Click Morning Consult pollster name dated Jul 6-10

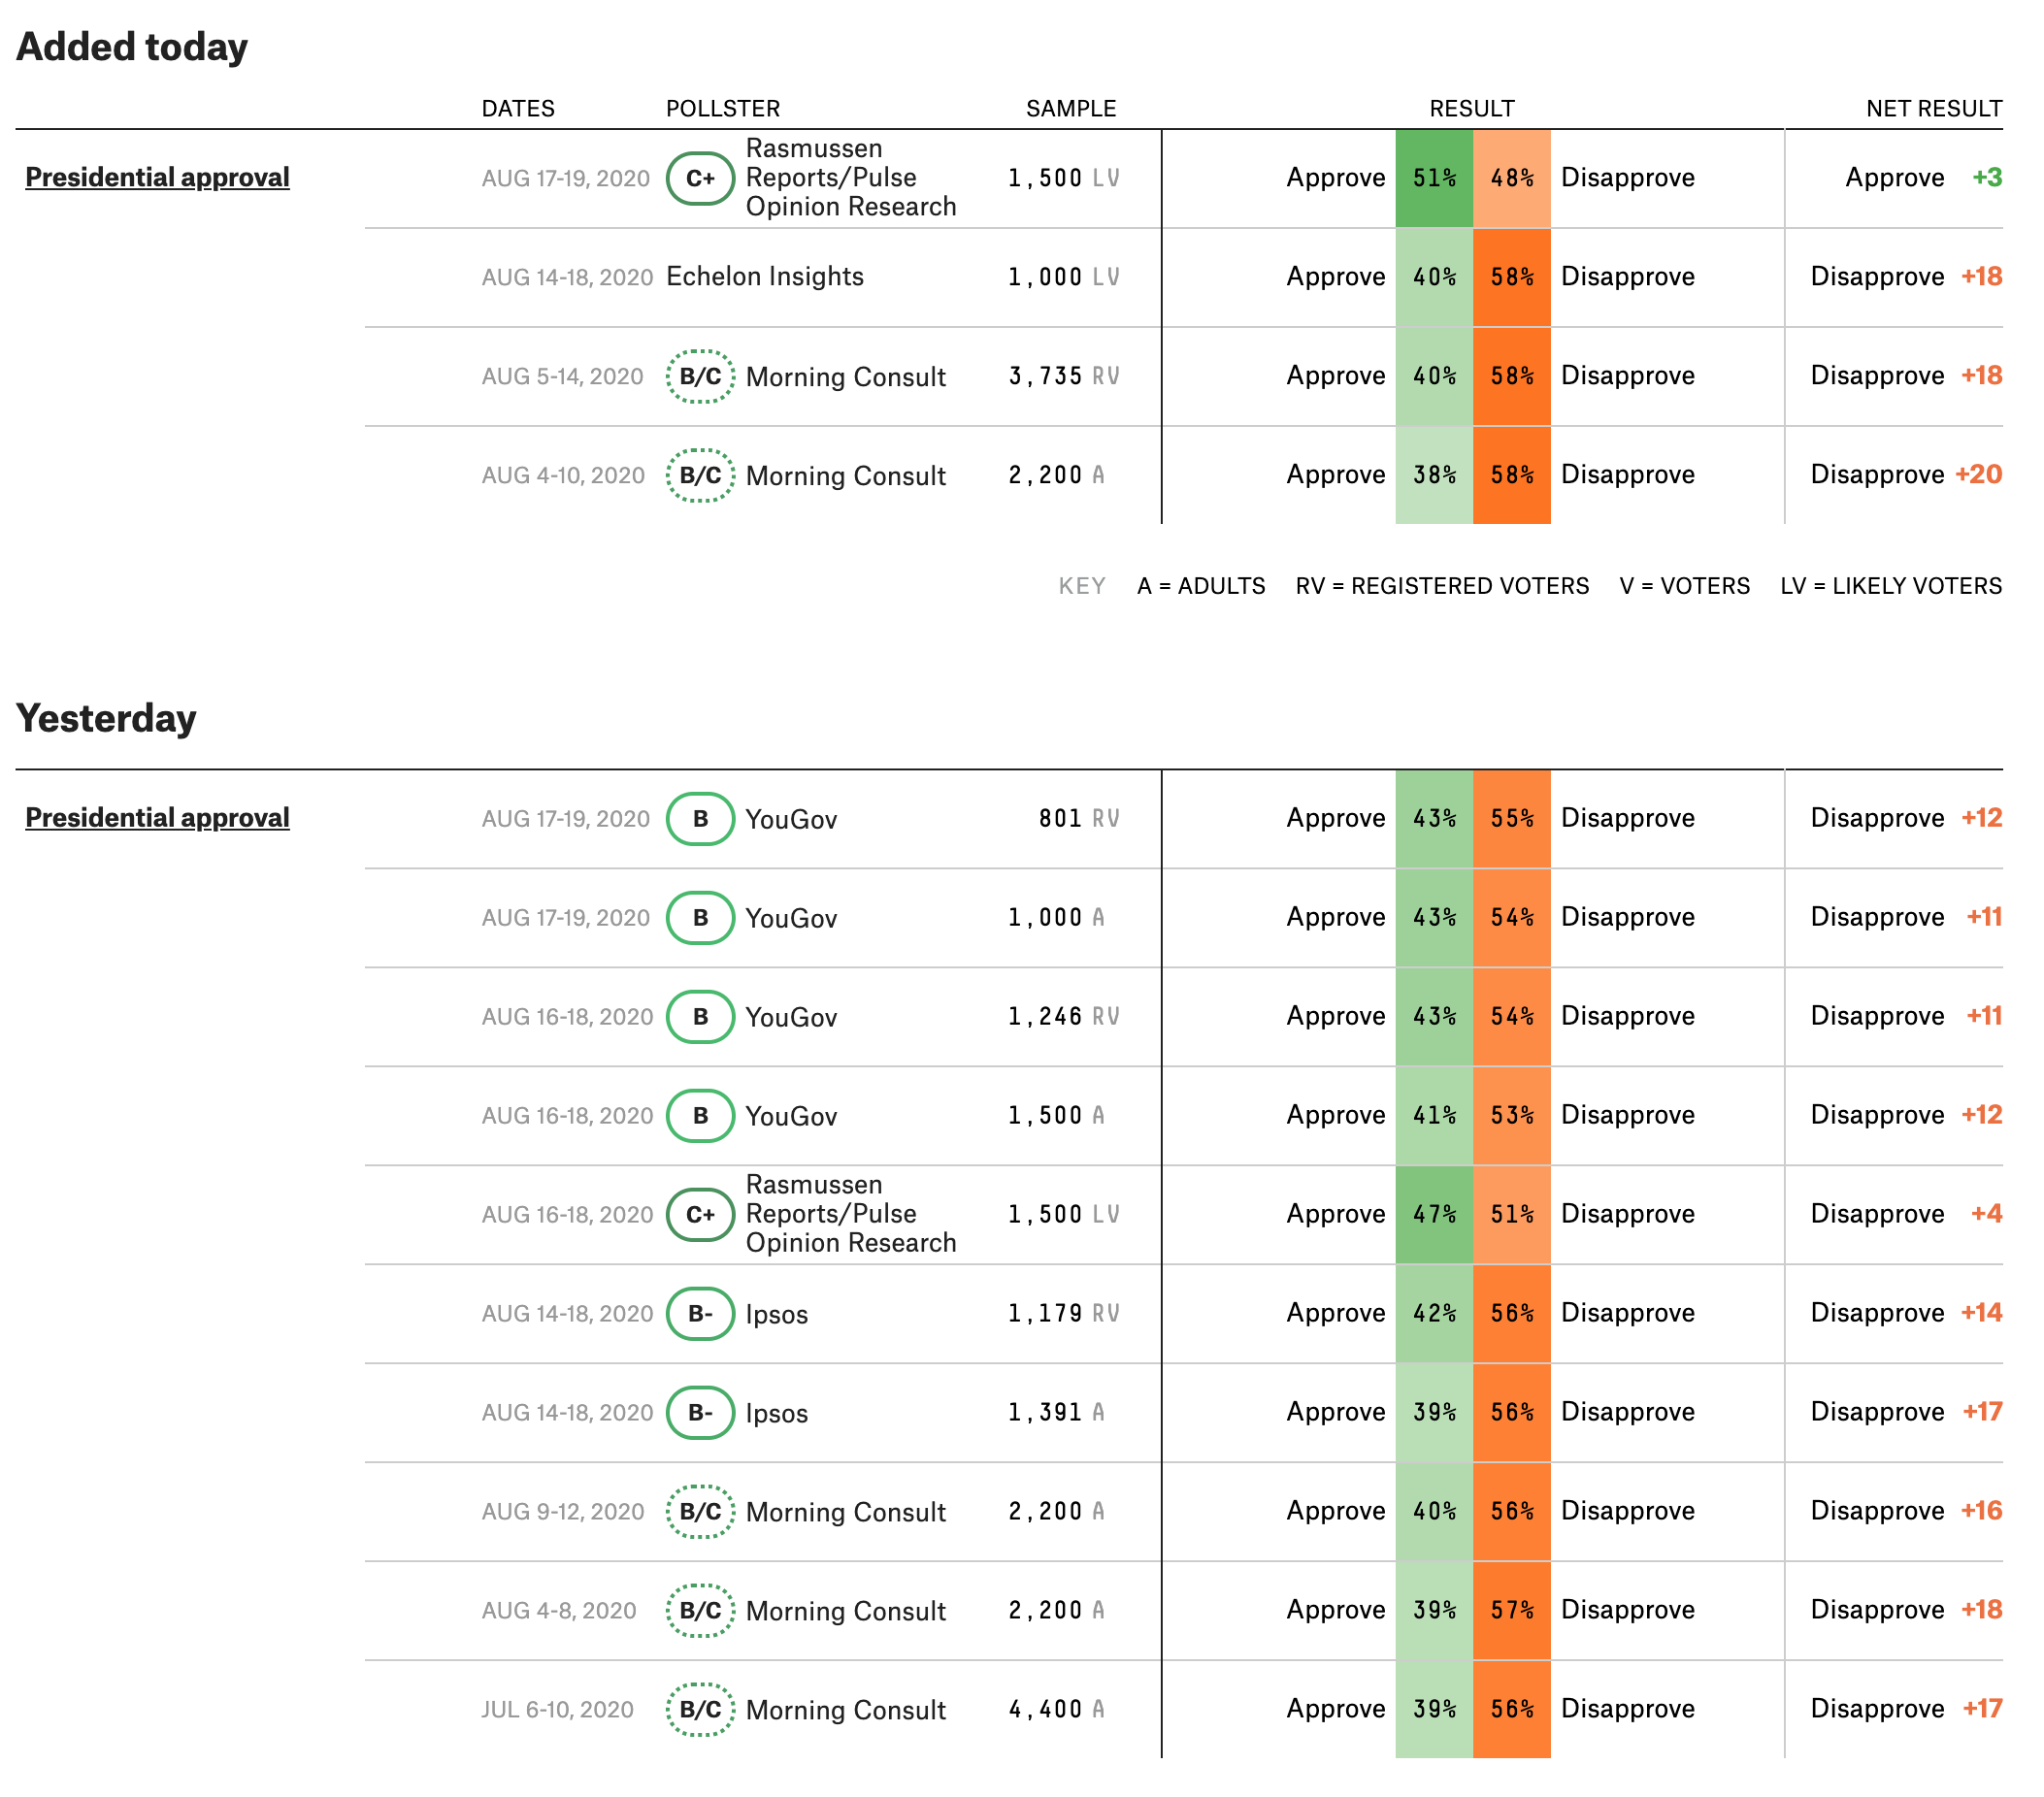pyautogui.click(x=846, y=1710)
